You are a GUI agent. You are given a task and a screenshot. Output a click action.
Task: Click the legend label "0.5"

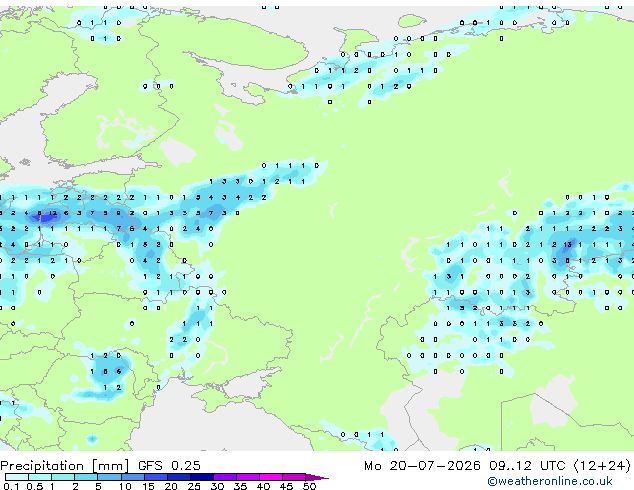point(35,486)
